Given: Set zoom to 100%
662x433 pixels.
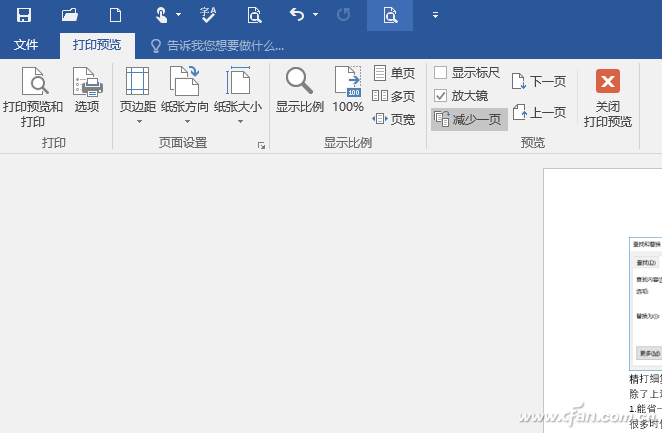Looking at the screenshot, I should point(348,90).
